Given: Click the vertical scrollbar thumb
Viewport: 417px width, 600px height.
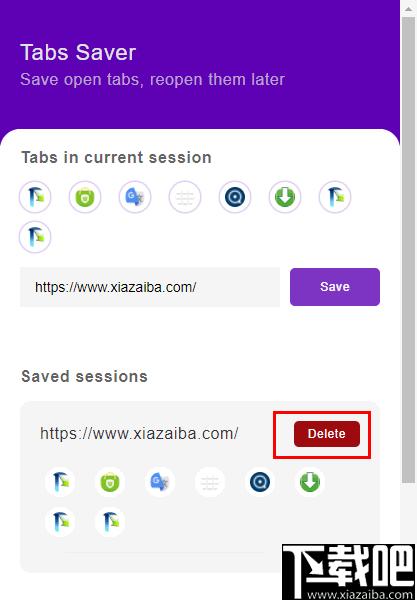Looking at the screenshot, I should click(x=409, y=251).
